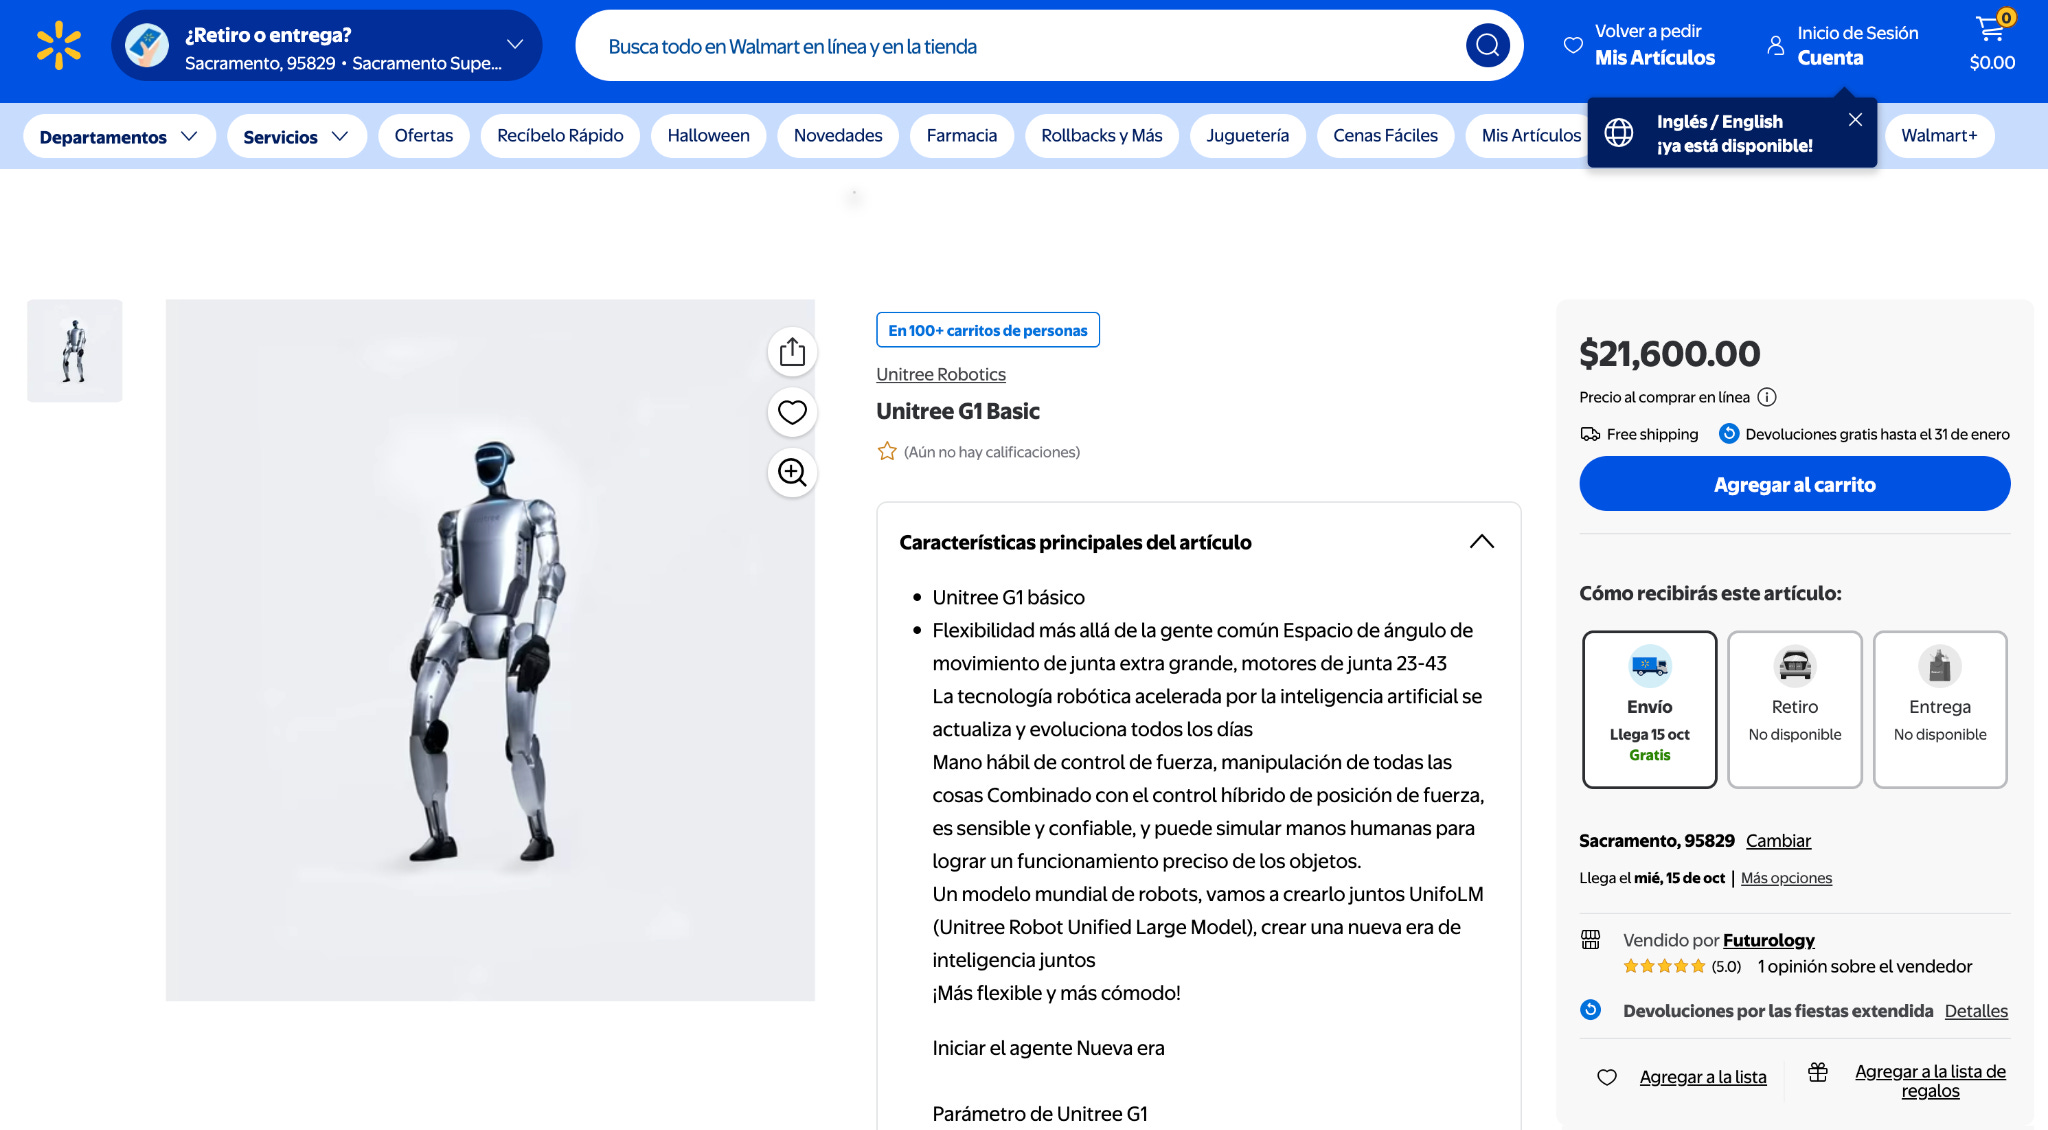Select the Retiro pickup option
Screen dimensions: 2048x1130
(x=1794, y=709)
